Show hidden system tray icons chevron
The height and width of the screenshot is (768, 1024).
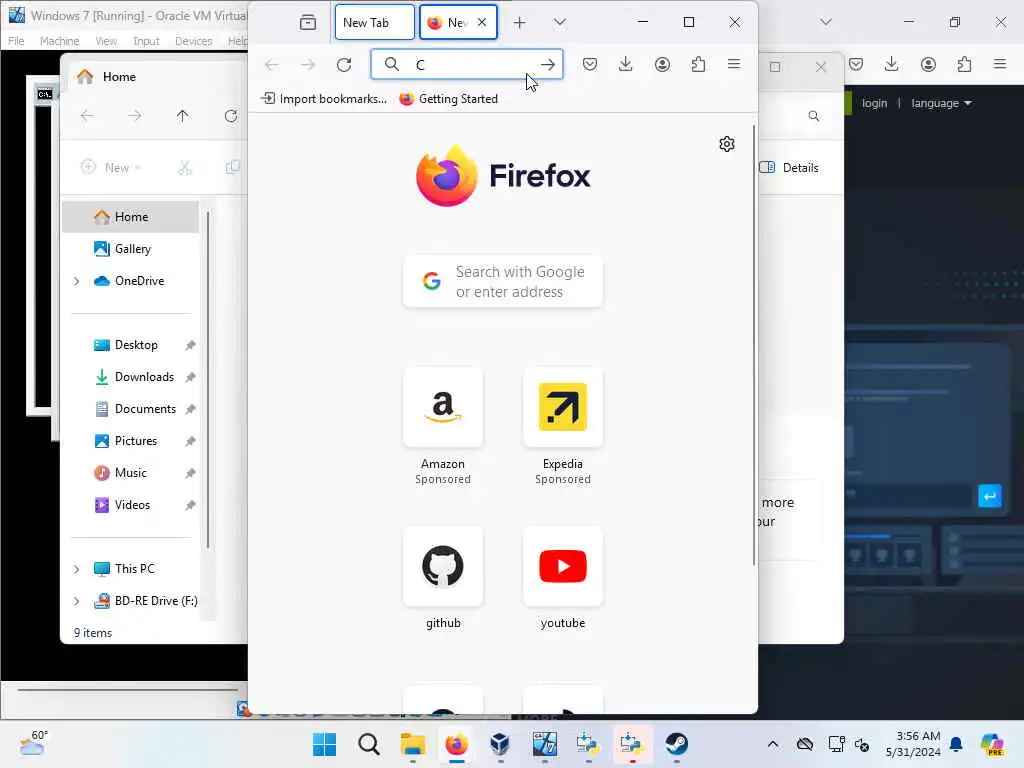773,744
